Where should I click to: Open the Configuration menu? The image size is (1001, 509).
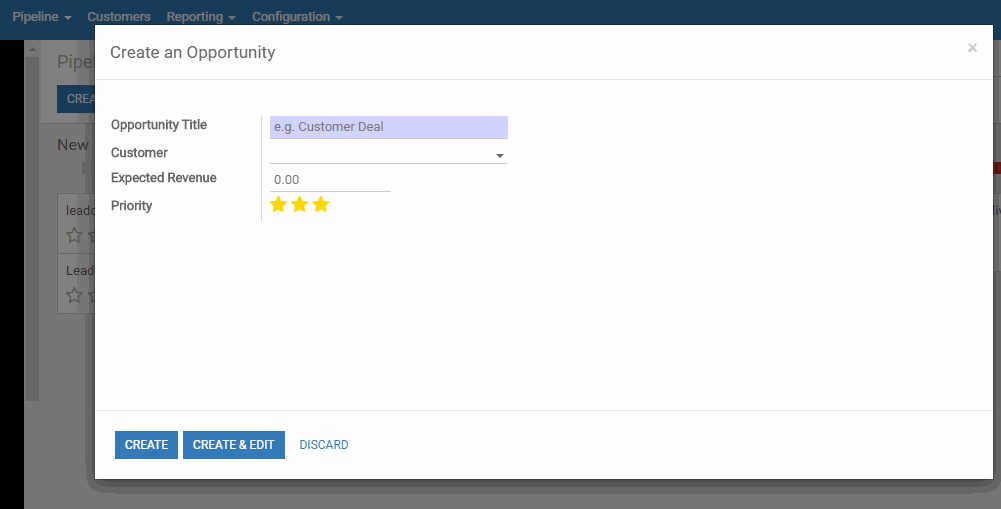tap(297, 17)
